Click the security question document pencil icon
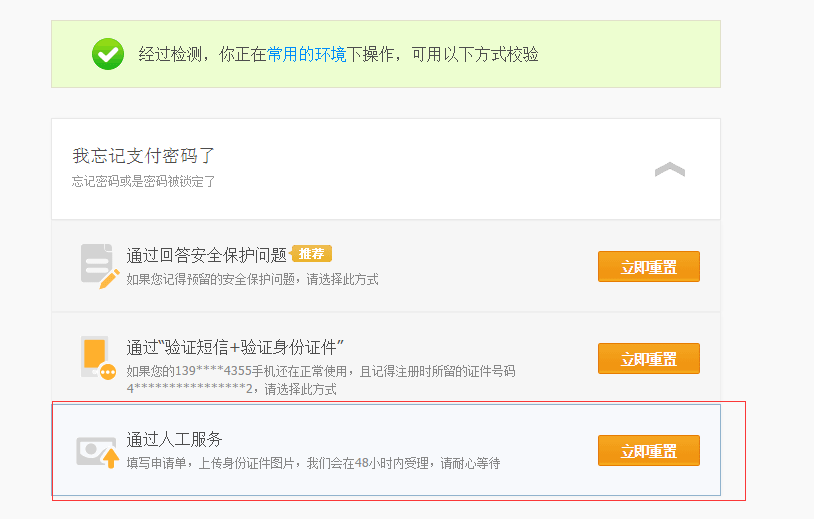This screenshot has width=814, height=519. [x=100, y=266]
